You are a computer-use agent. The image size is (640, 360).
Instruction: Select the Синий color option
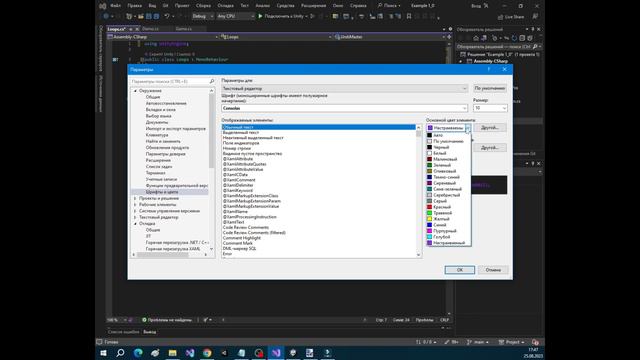click(x=449, y=225)
